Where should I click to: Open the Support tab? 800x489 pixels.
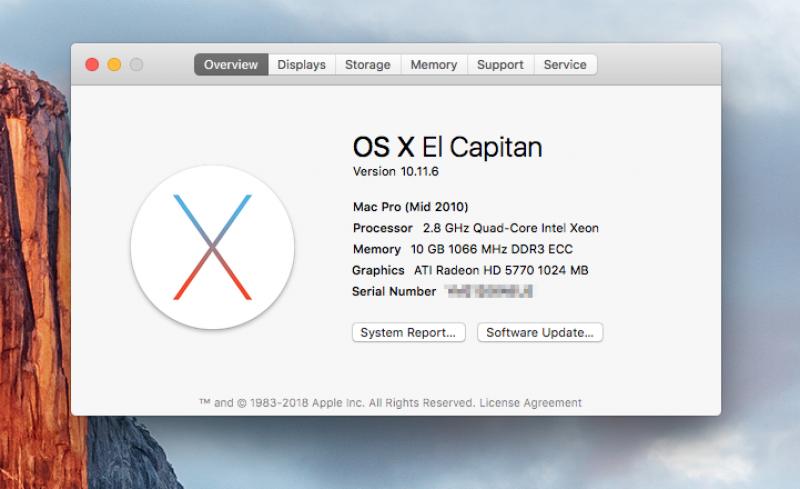point(501,65)
